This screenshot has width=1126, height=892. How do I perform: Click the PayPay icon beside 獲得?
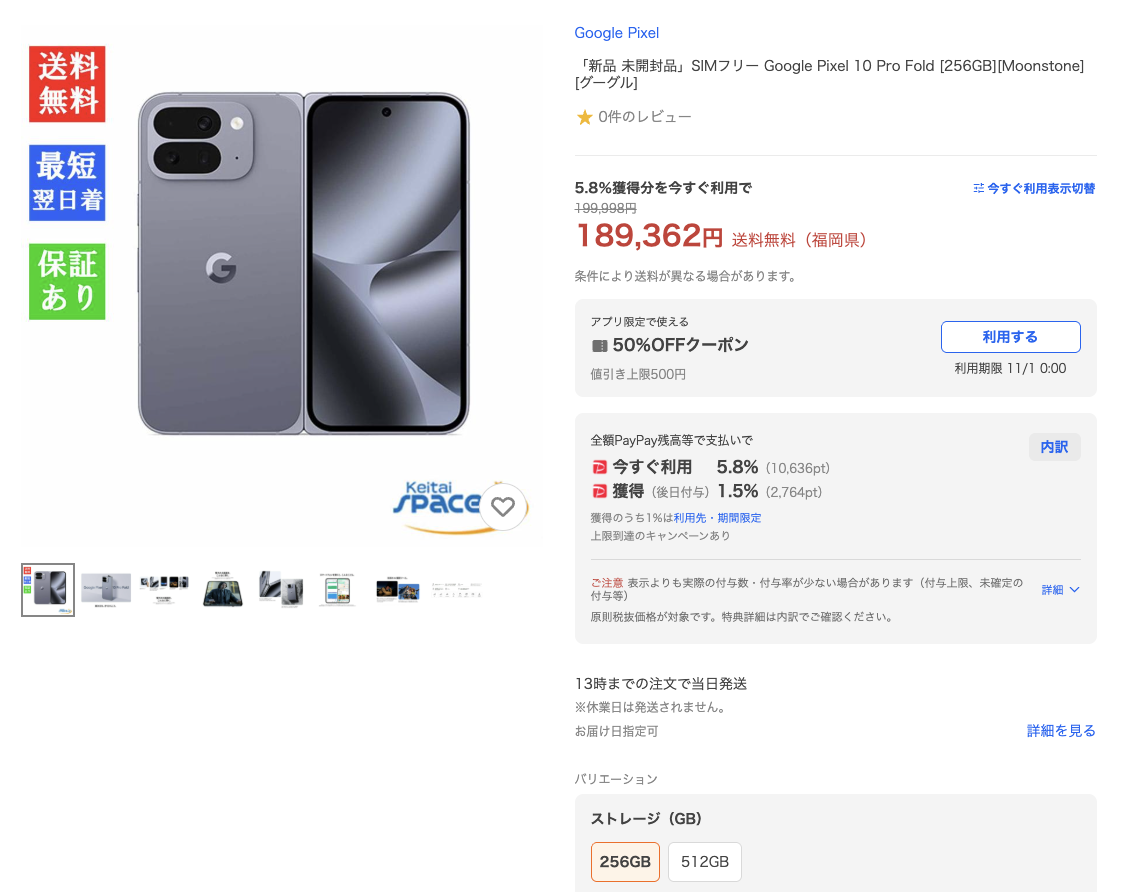[x=599, y=491]
